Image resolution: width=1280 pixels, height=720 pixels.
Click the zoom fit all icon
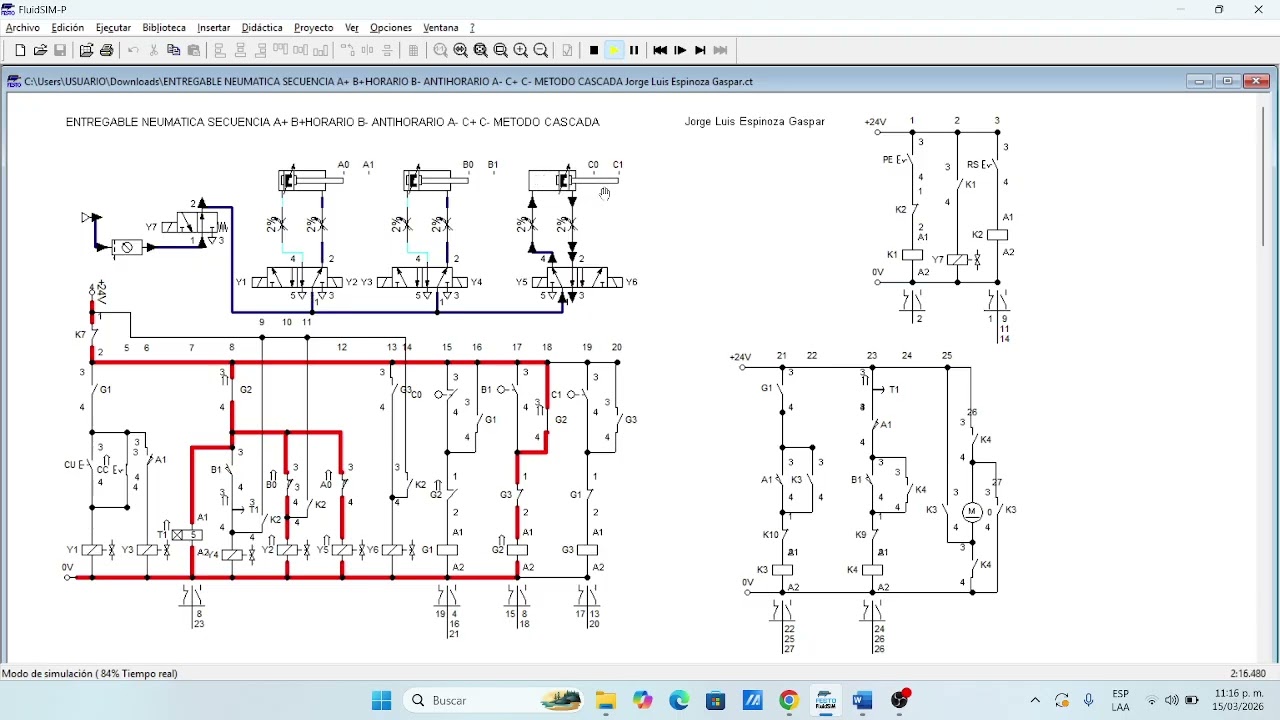pos(481,50)
